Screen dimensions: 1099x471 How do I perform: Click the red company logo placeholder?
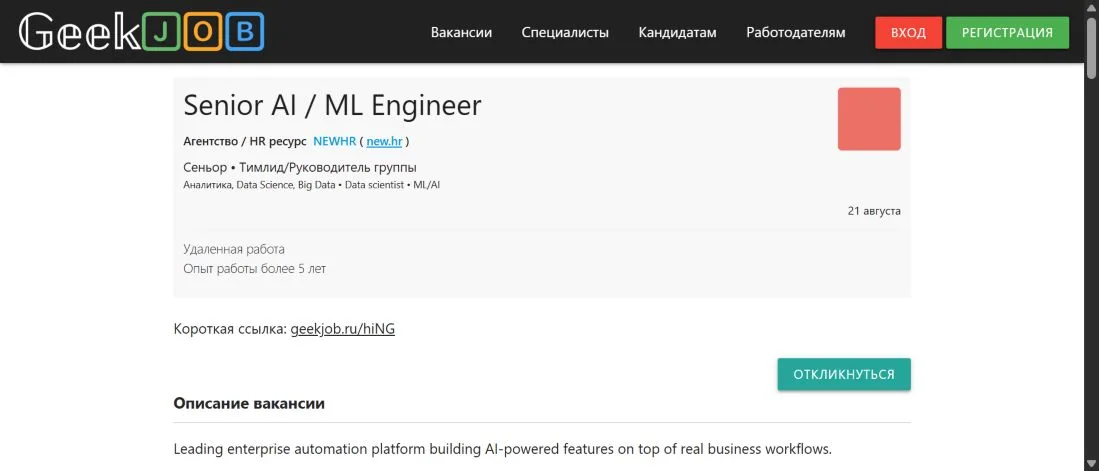pyautogui.click(x=869, y=118)
